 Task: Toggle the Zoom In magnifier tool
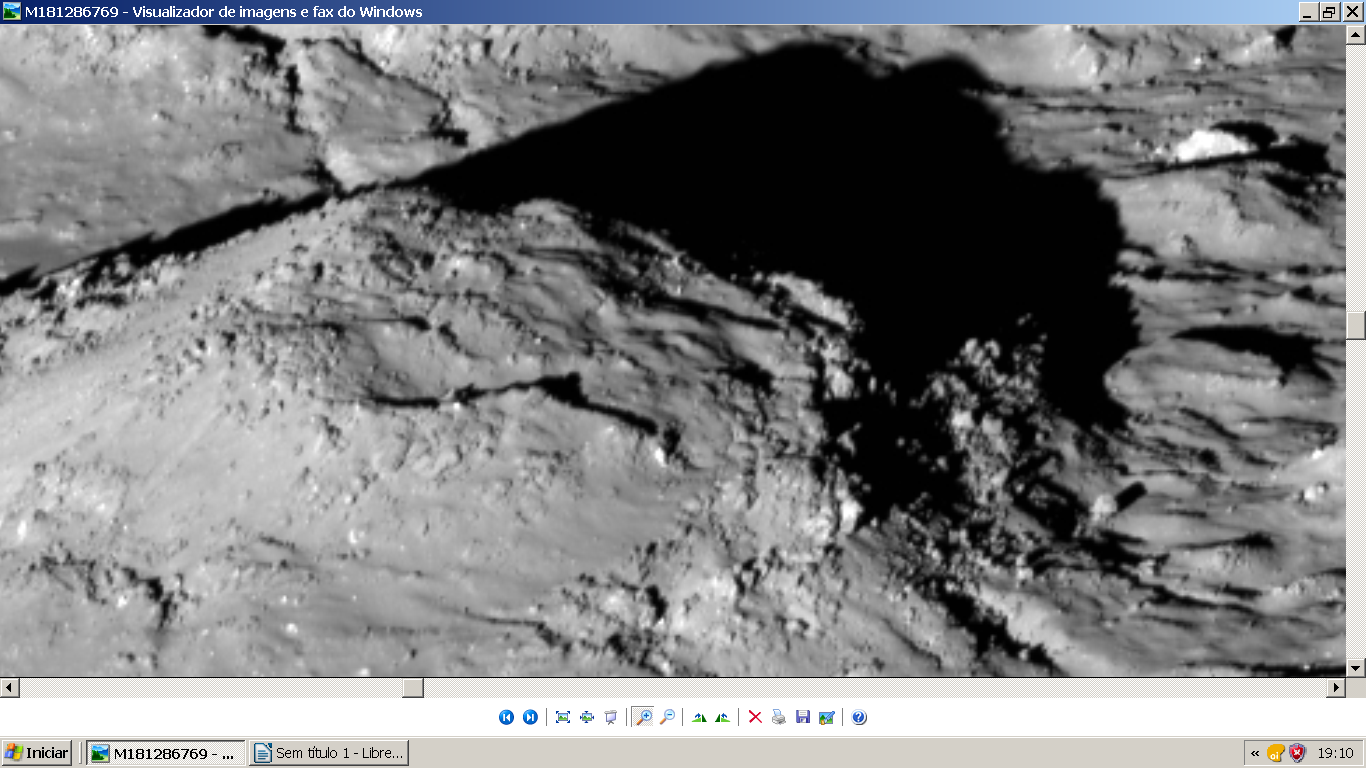click(643, 717)
